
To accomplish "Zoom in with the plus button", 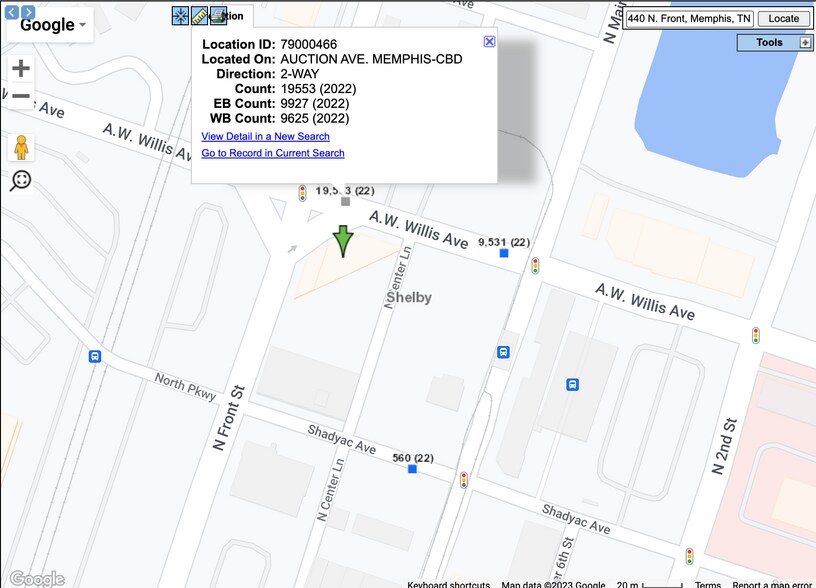I will pos(21,69).
